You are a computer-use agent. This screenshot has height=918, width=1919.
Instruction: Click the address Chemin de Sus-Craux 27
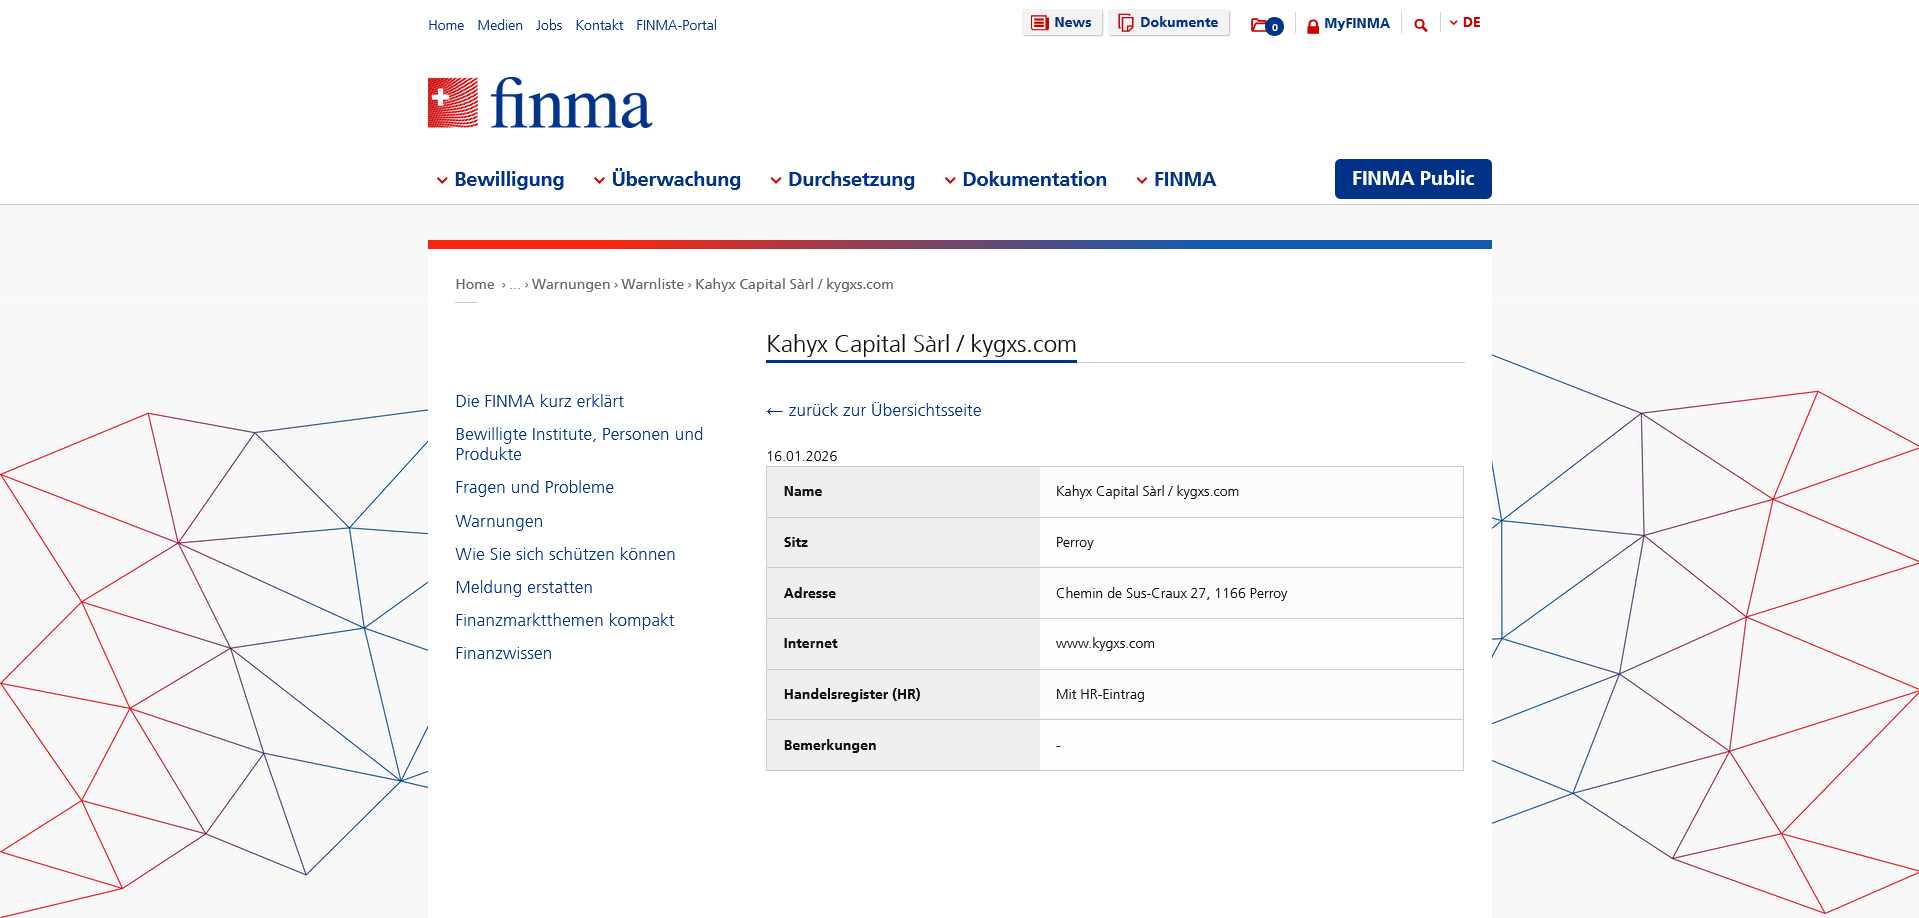coord(1172,594)
